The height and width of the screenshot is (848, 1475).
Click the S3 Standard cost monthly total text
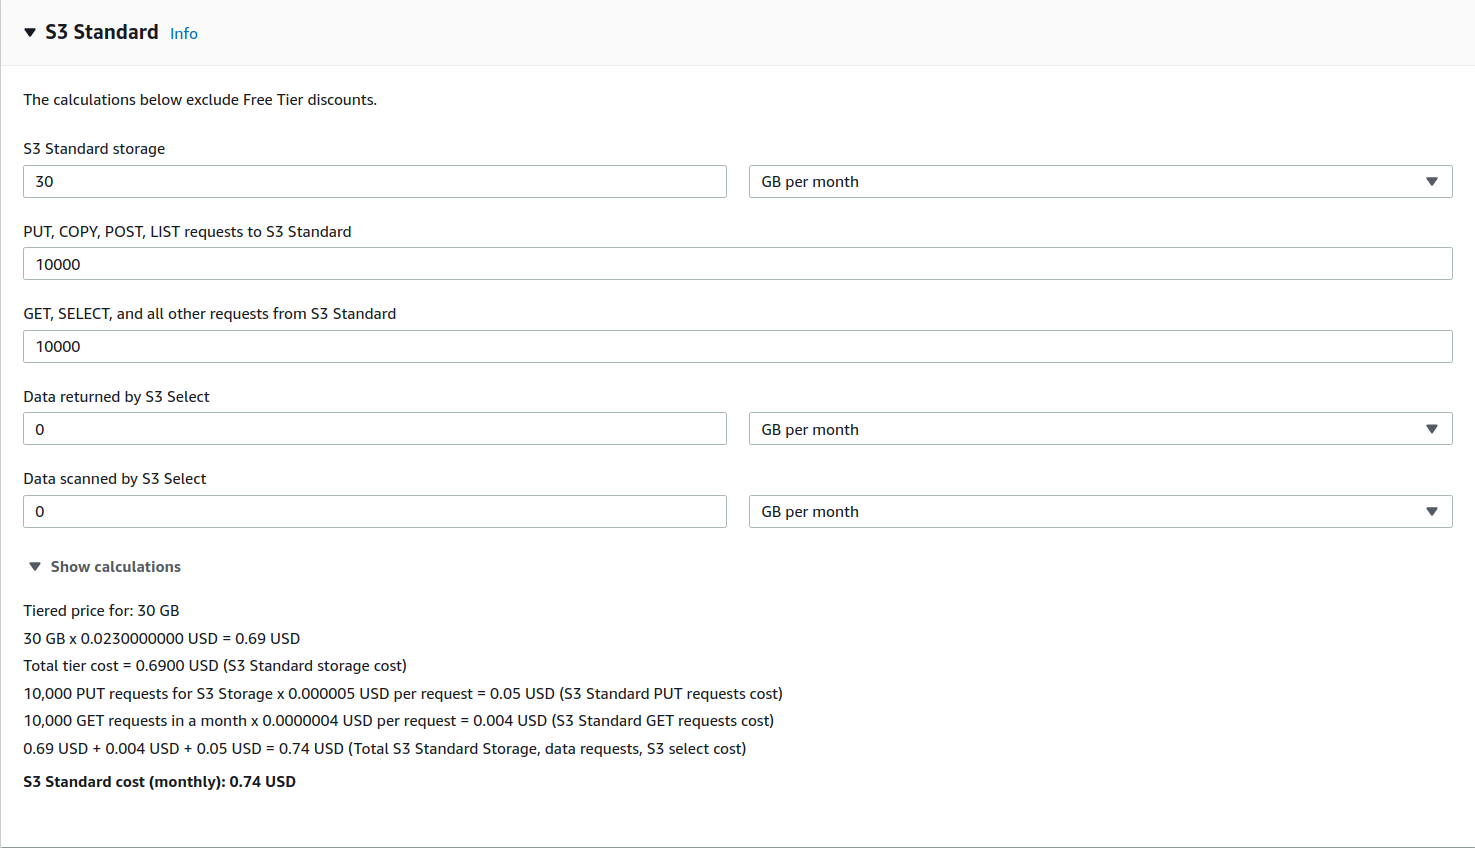[159, 782]
